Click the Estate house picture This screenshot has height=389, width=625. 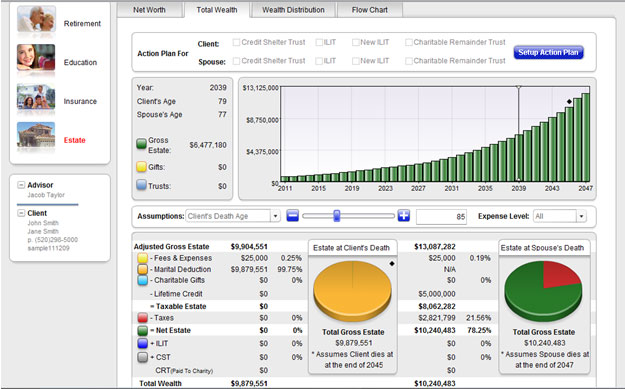pyautogui.click(x=36, y=135)
